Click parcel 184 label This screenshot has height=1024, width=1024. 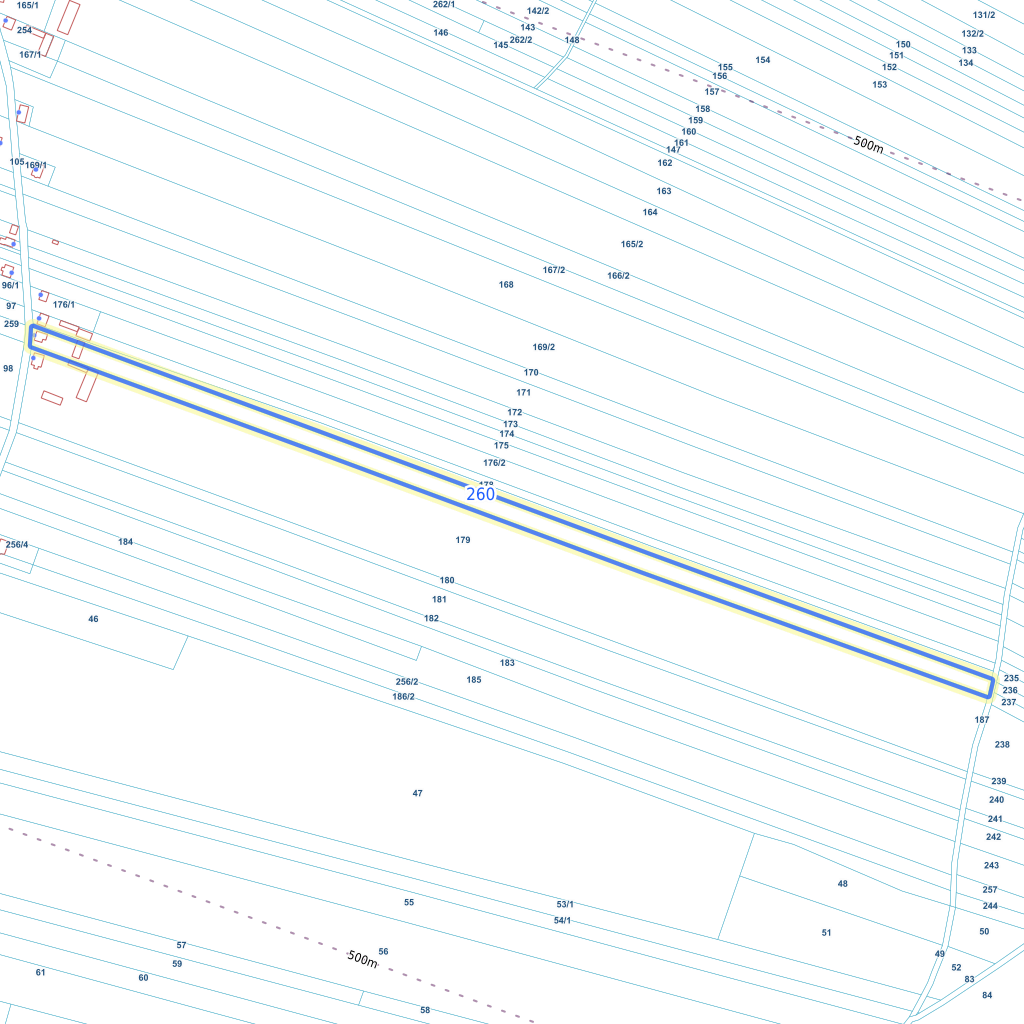(x=125, y=542)
